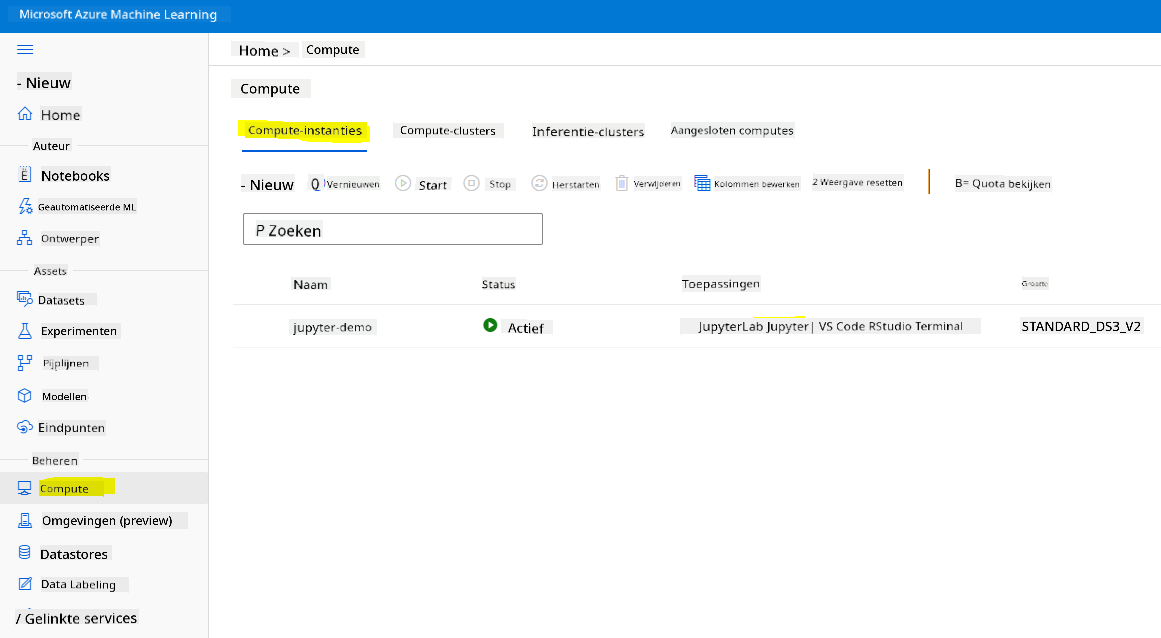Click the Omgevingen (preview) icon
The width and height of the screenshot is (1161, 638).
pyautogui.click(x=24, y=520)
